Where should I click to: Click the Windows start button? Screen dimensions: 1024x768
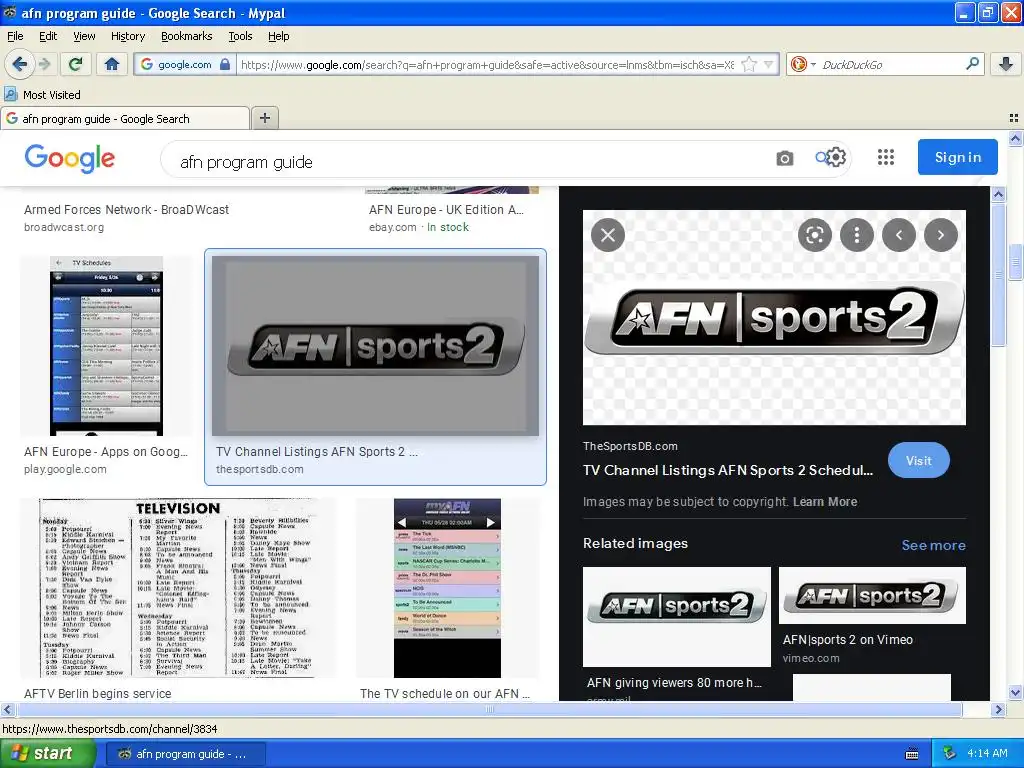48,753
